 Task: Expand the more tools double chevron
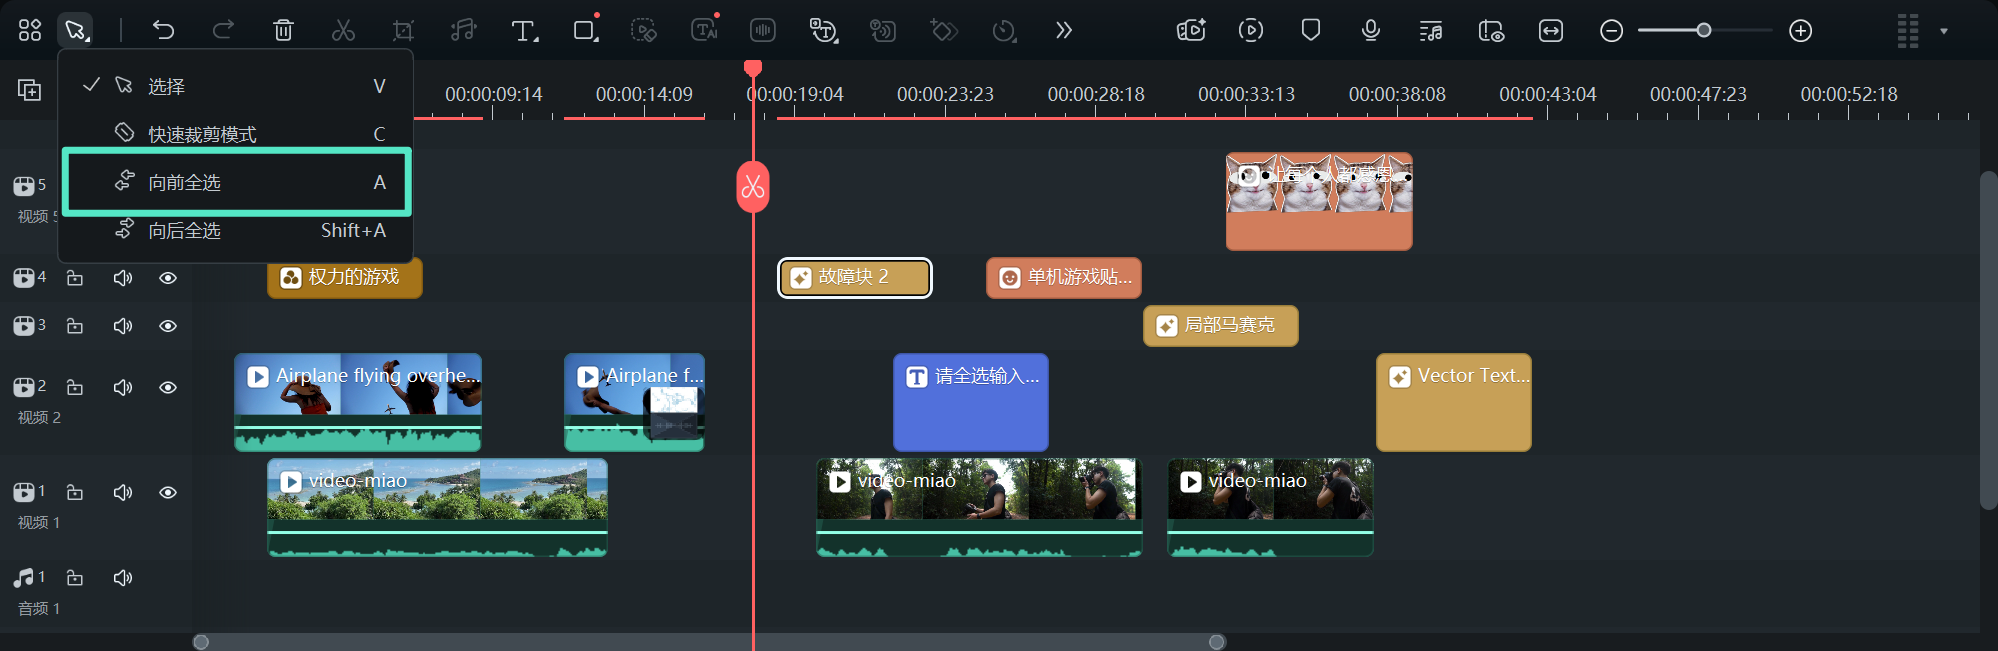coord(1063,30)
